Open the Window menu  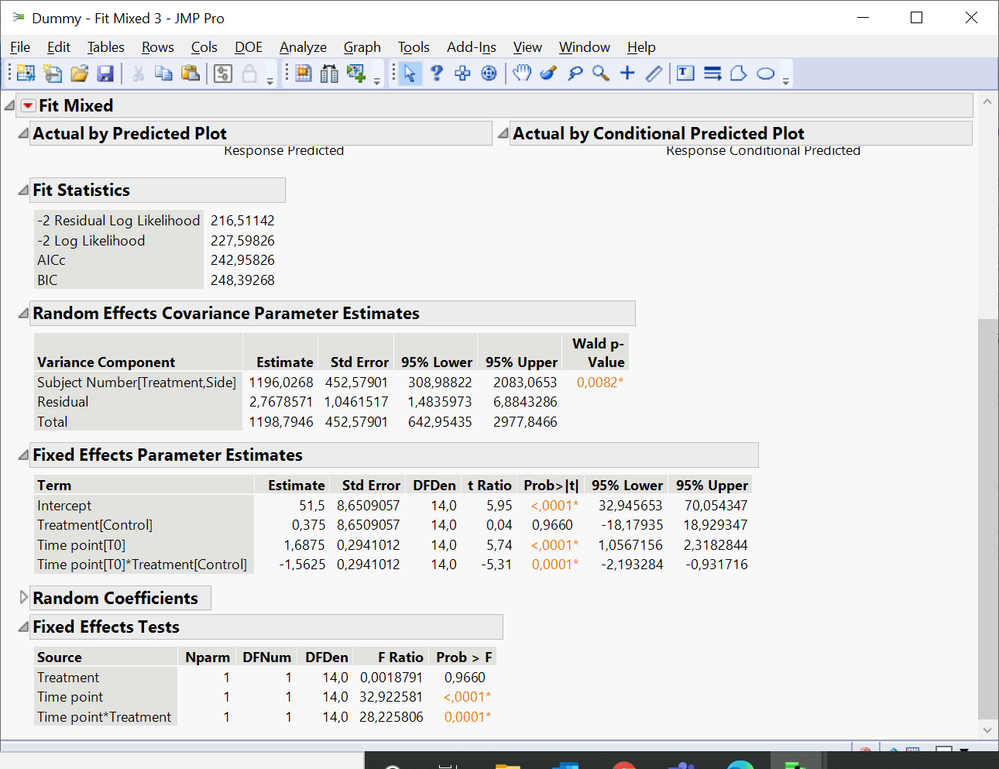pos(584,47)
